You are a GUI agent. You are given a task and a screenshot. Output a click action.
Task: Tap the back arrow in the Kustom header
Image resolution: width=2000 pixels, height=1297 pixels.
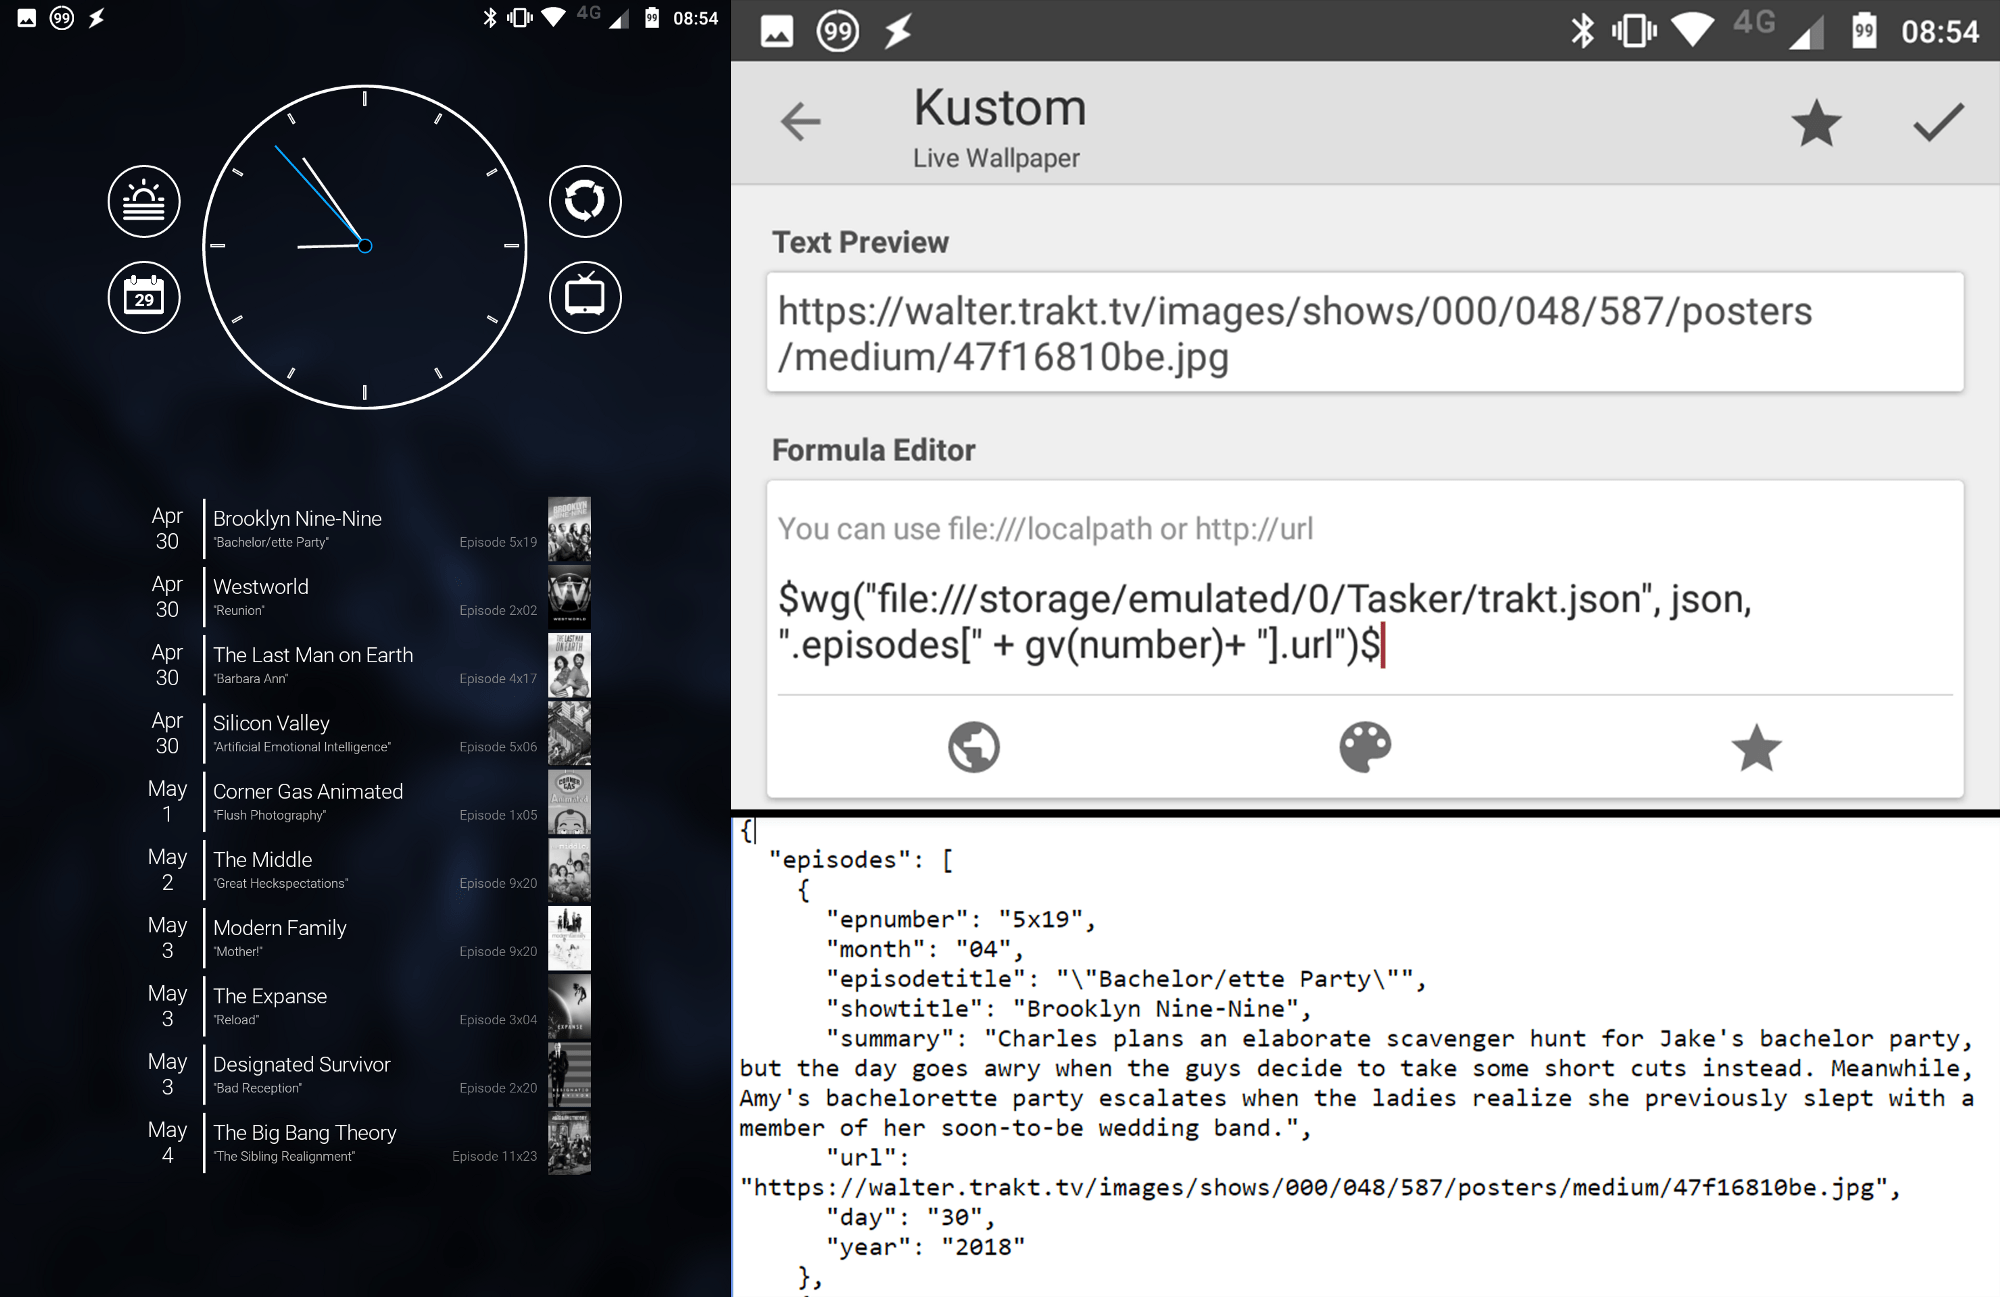[799, 122]
